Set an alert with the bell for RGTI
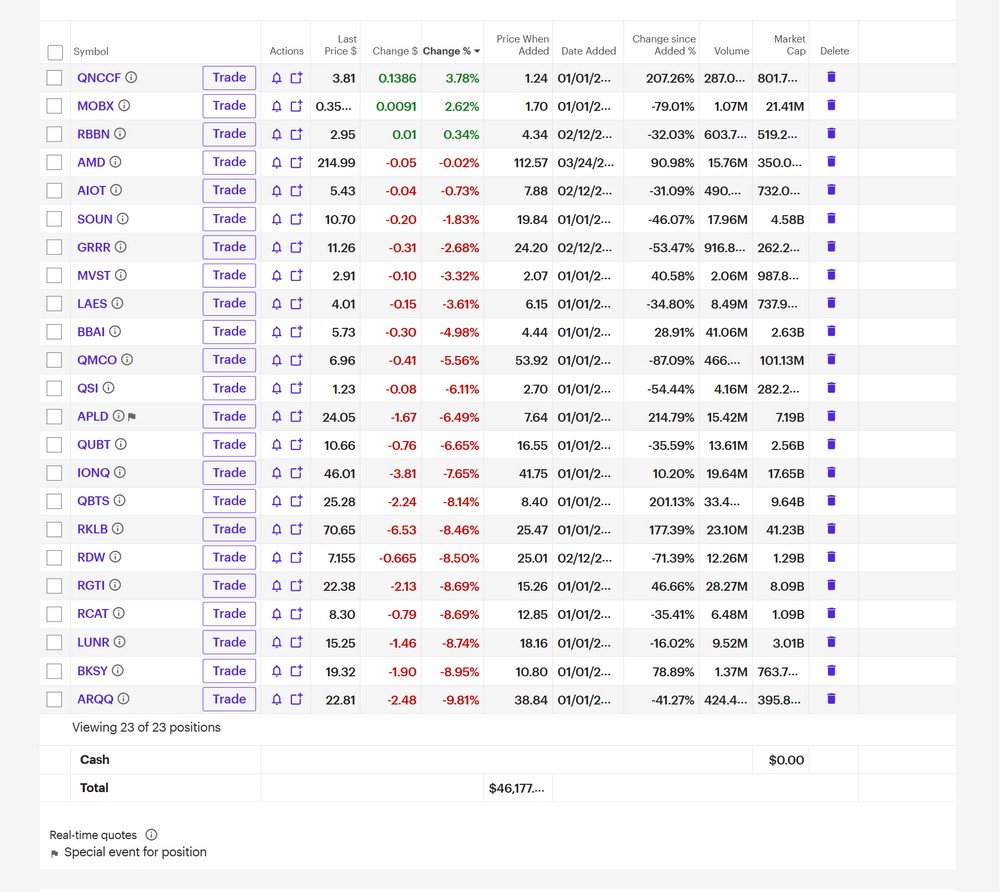The height and width of the screenshot is (892, 1000). tap(277, 586)
